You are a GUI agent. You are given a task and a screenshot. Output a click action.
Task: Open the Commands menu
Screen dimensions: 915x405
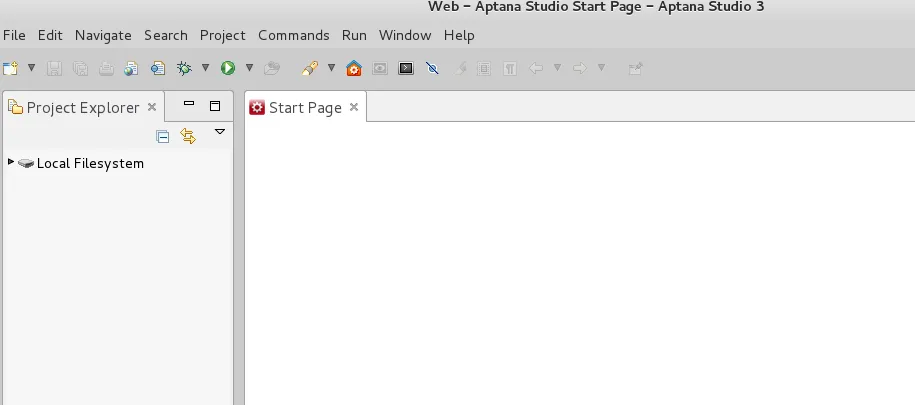[294, 35]
